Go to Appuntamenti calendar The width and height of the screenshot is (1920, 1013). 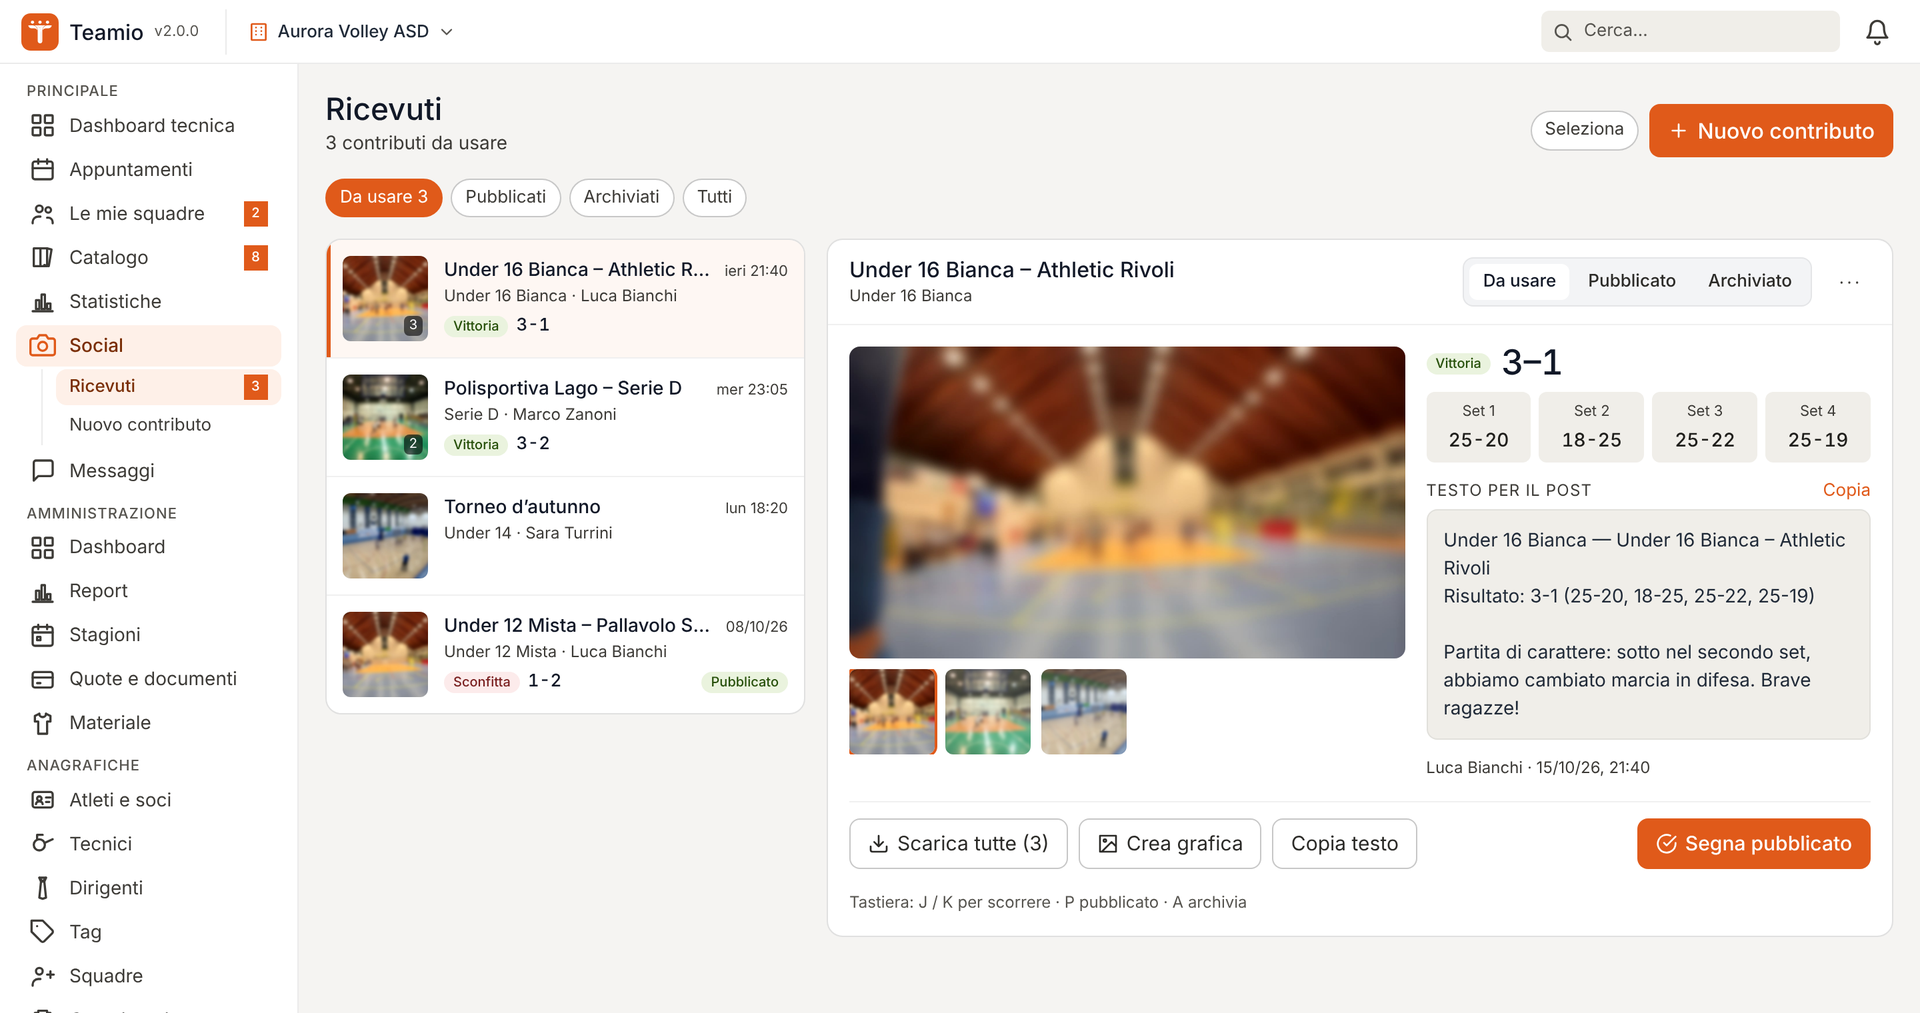coord(149,169)
